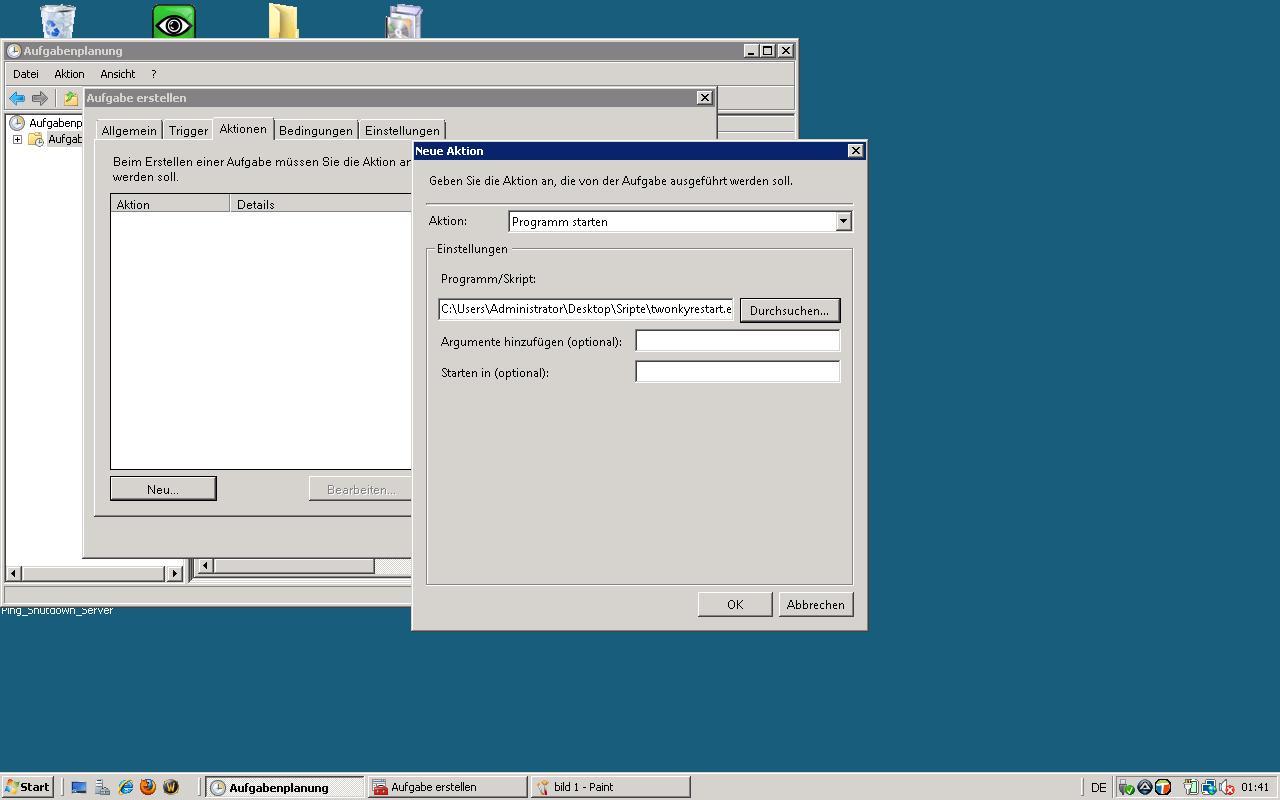Switch to the Trigger tab

(x=188, y=130)
